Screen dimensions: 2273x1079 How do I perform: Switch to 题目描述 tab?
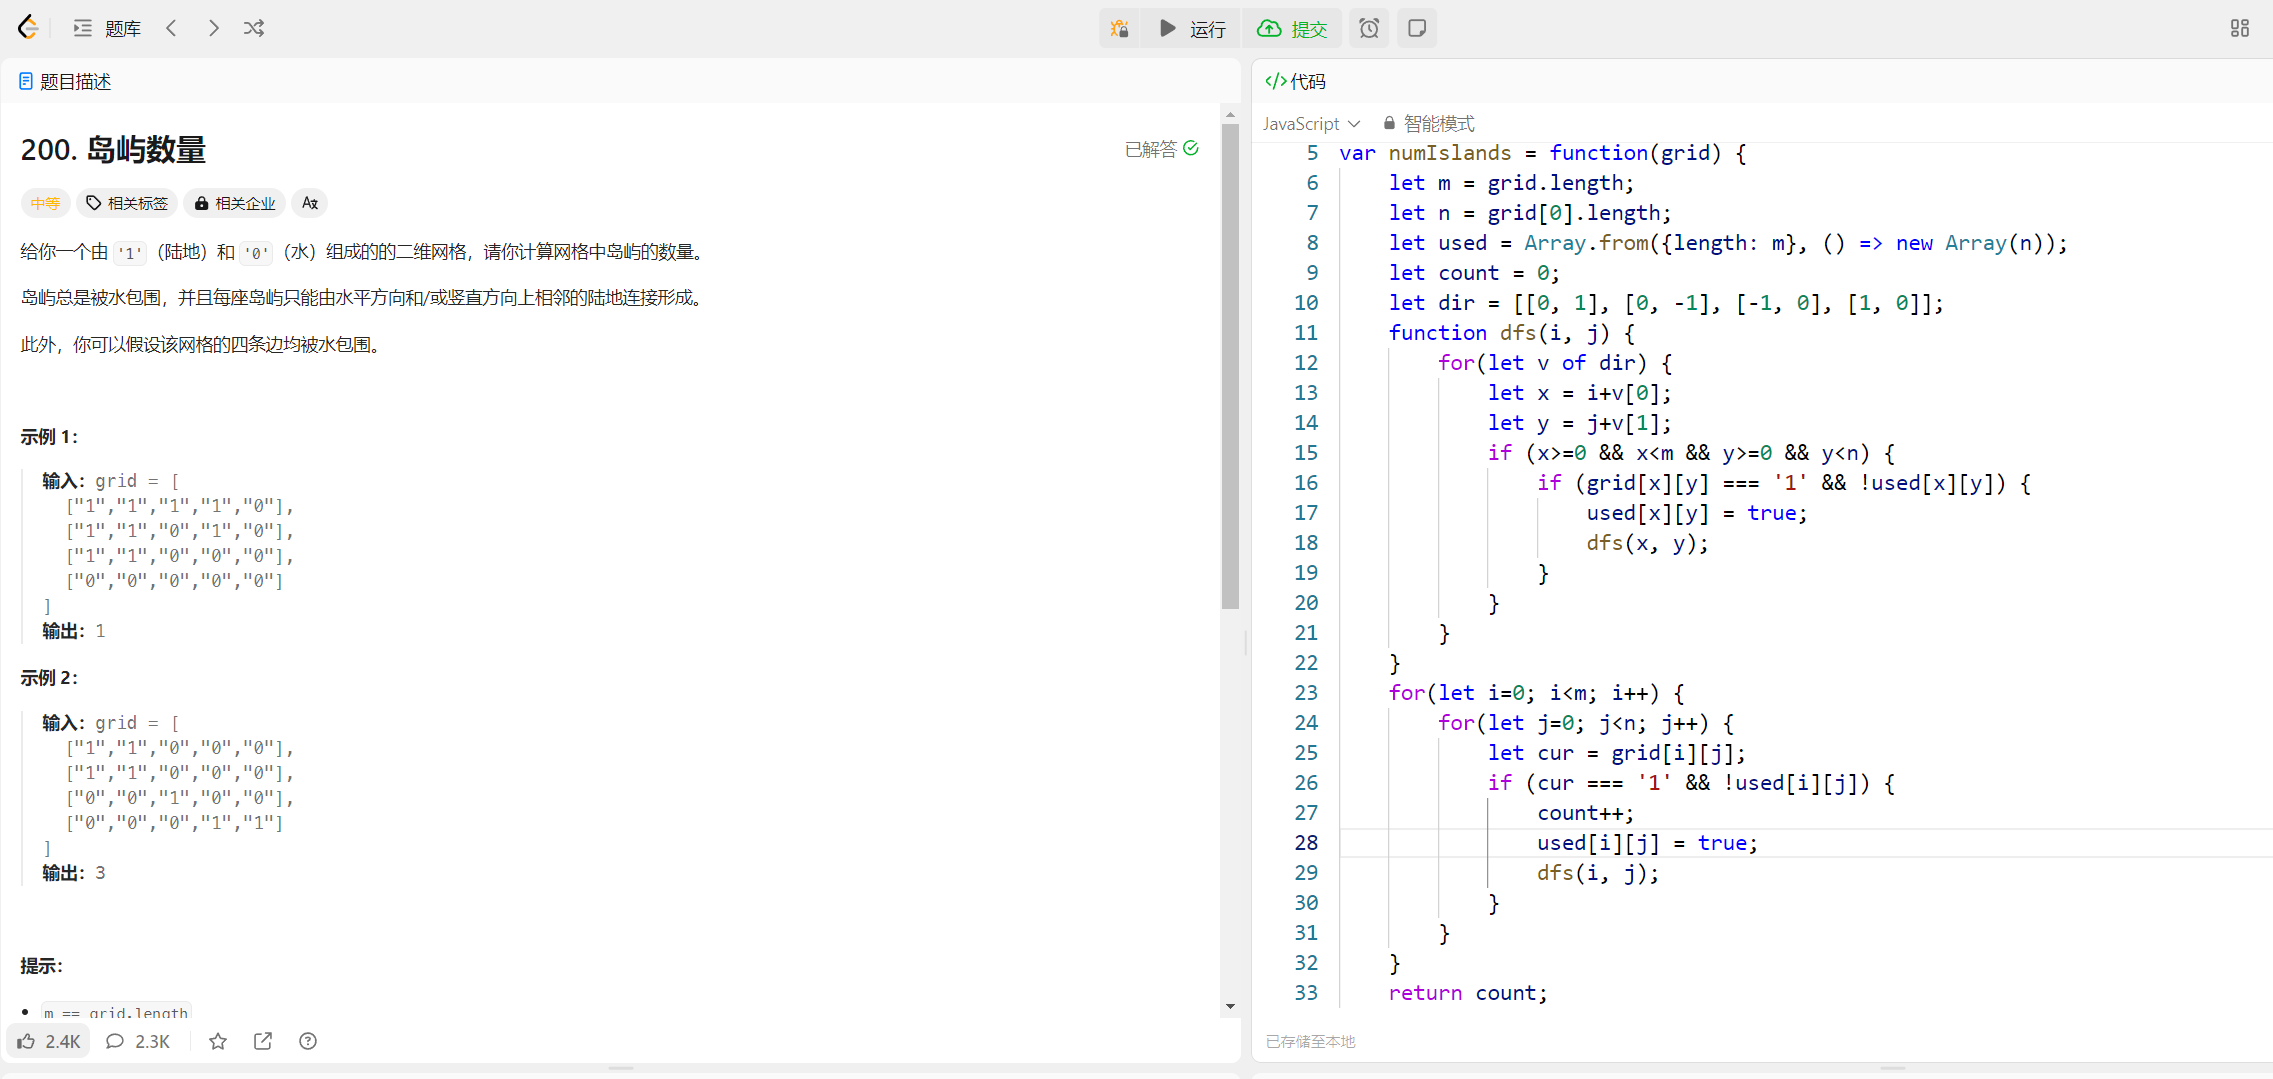pyautogui.click(x=65, y=81)
